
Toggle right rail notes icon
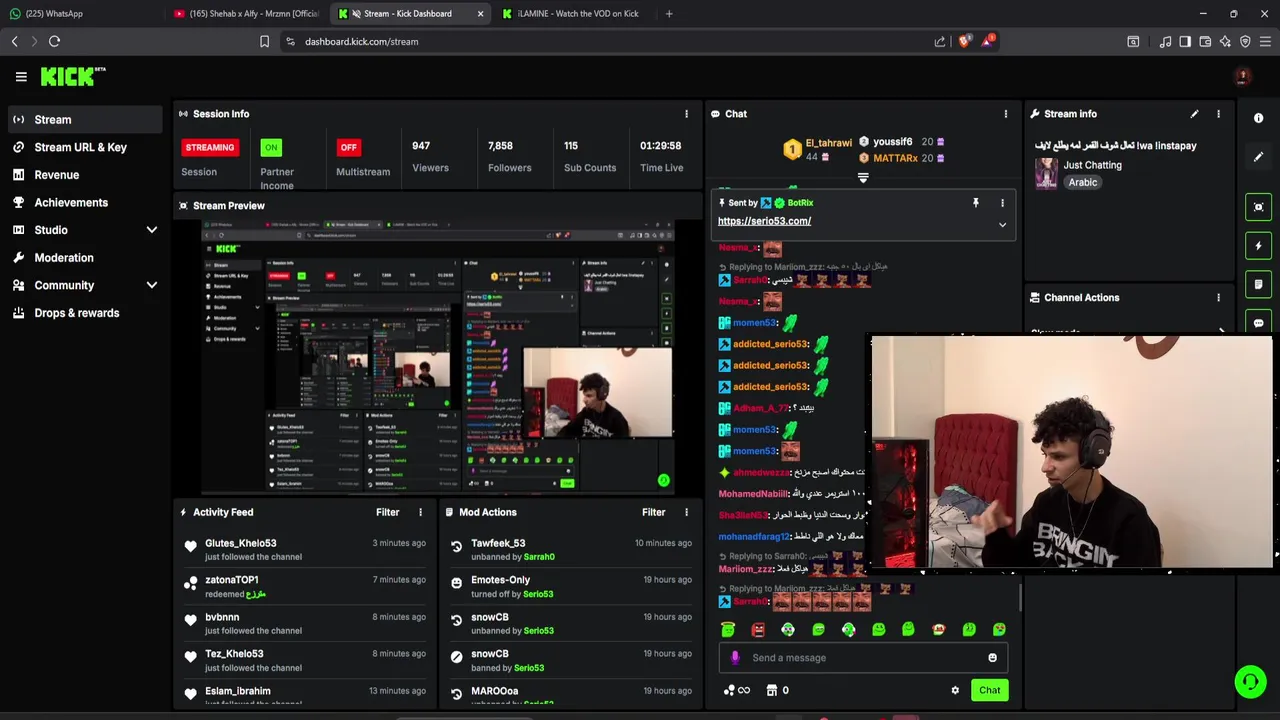(1258, 284)
